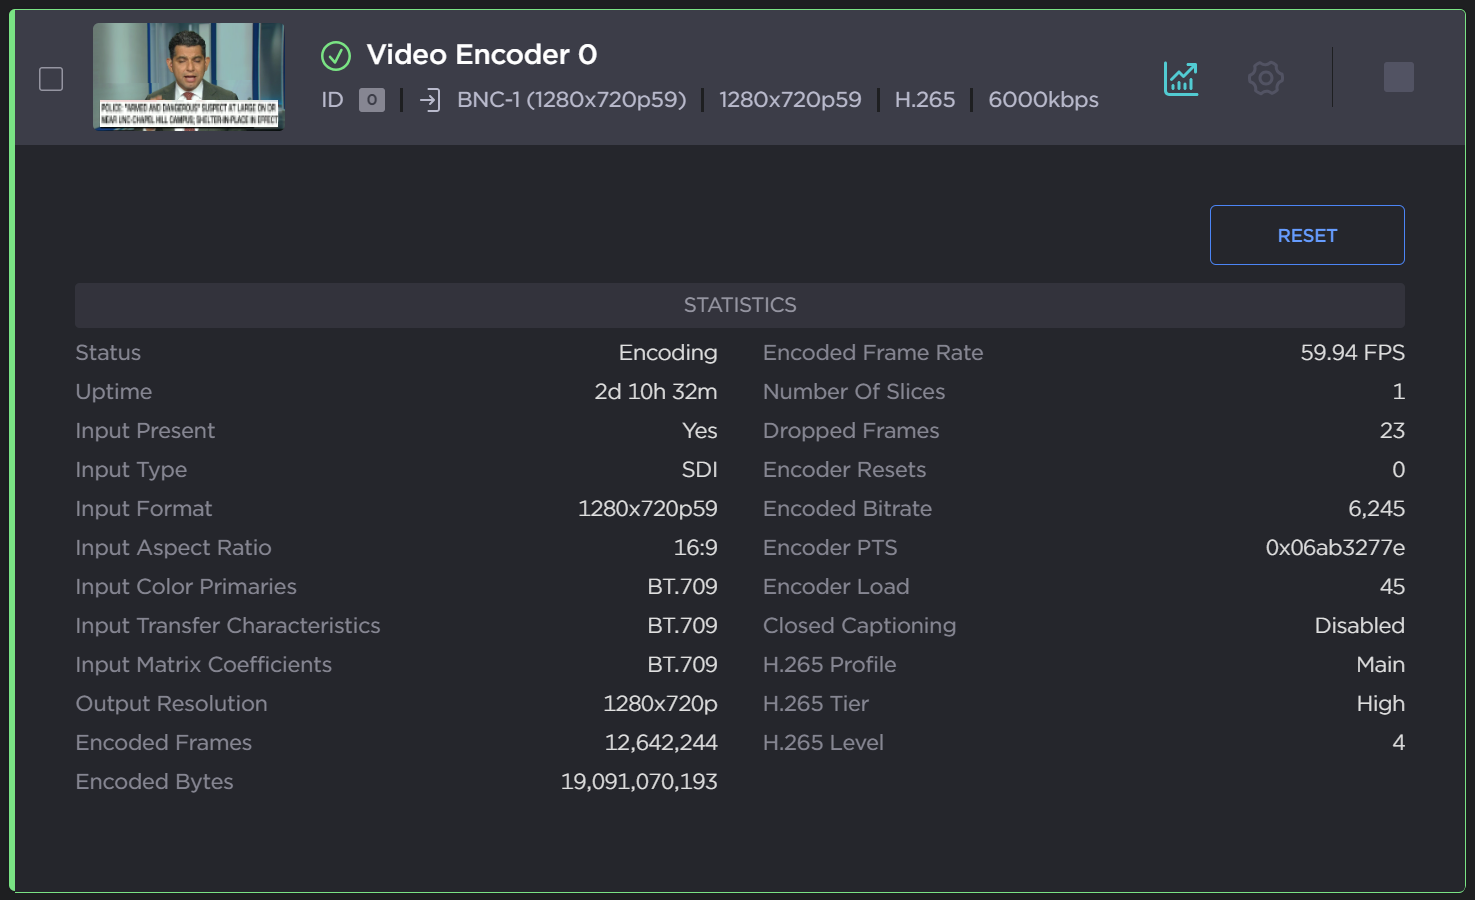Click the green status checkmark icon

336,56
